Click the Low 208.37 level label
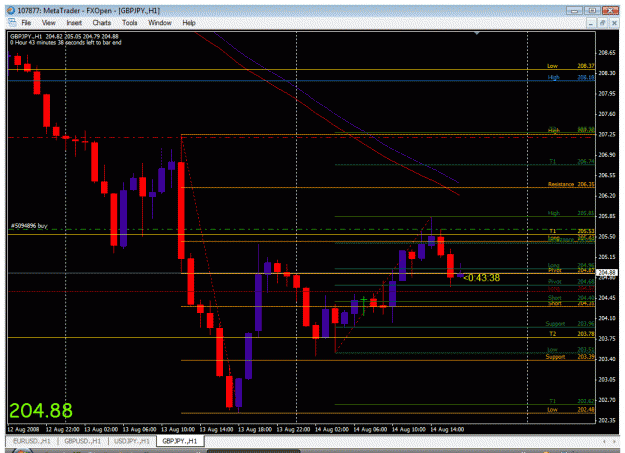The width and height of the screenshot is (625, 453). 571,66
